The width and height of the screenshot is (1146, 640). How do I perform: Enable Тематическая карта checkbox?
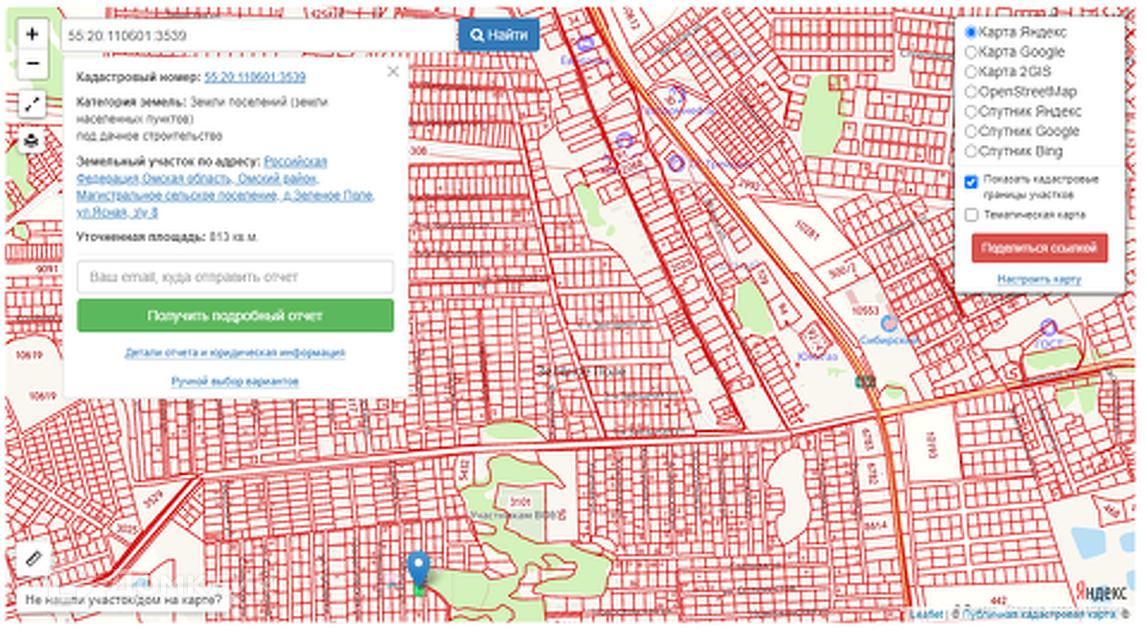point(971,215)
